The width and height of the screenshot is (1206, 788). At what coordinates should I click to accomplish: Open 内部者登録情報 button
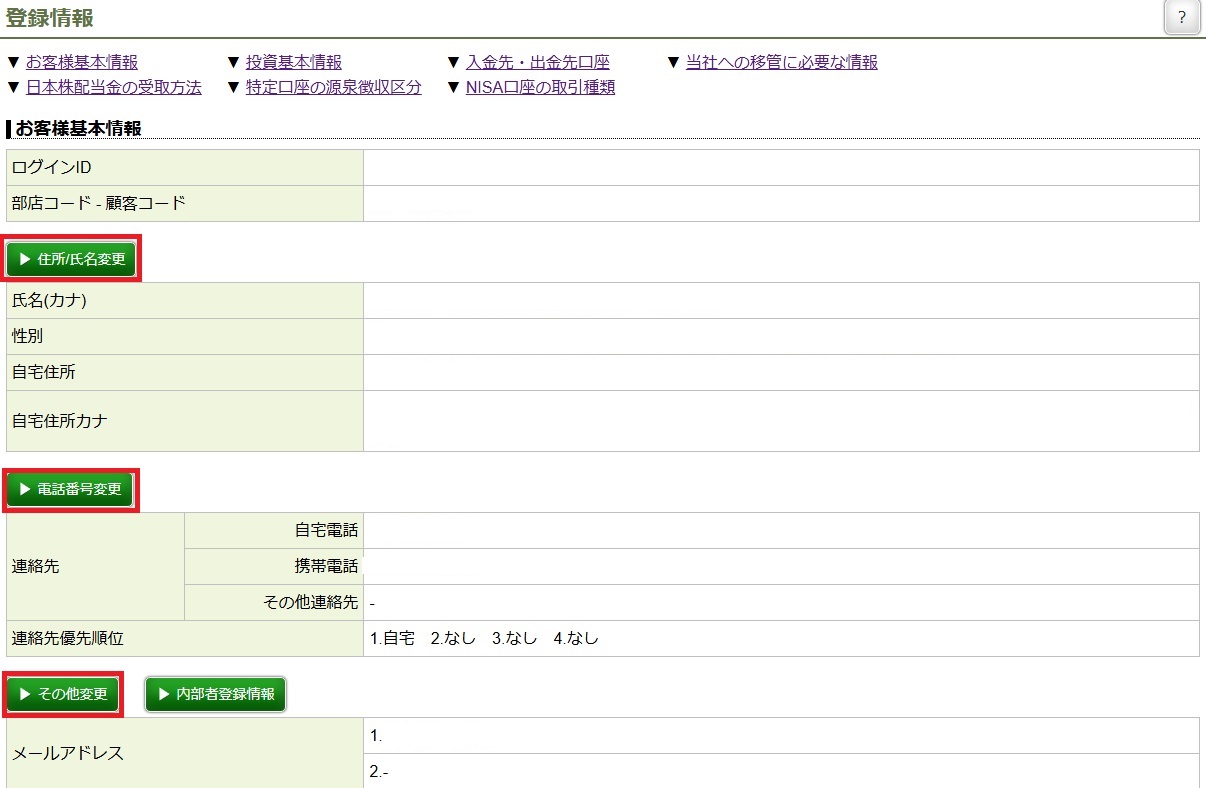pos(216,693)
